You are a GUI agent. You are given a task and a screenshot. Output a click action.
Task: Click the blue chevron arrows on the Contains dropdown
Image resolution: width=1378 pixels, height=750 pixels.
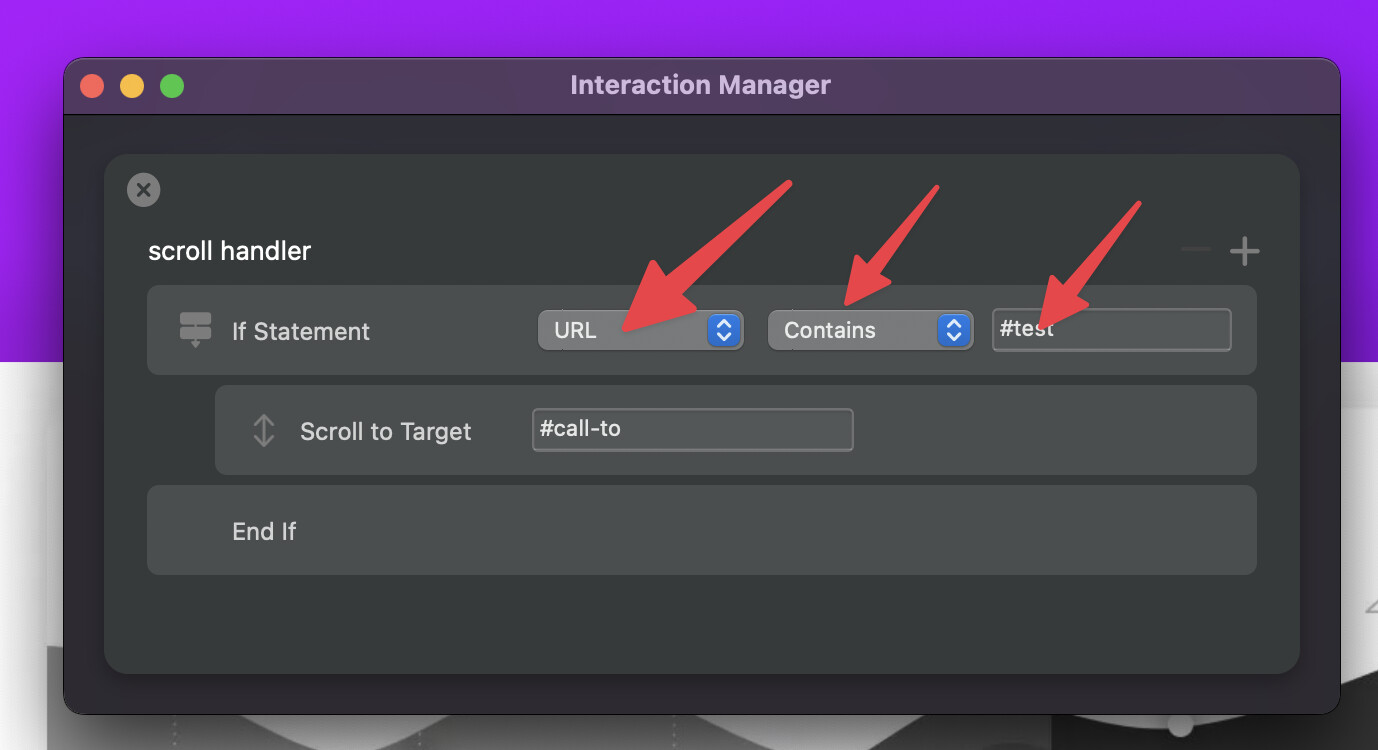click(x=953, y=330)
